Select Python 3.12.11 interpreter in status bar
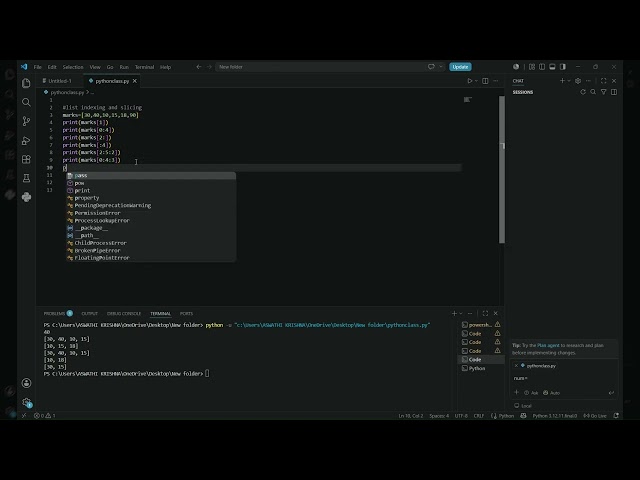 555,416
